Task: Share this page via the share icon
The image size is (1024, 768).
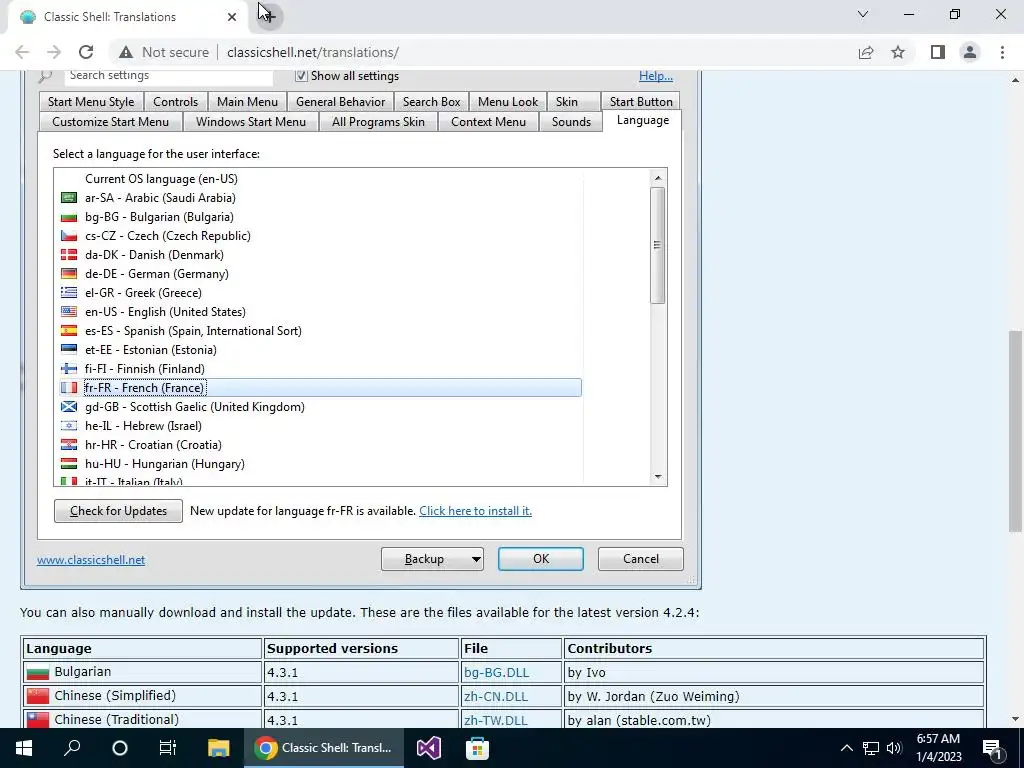Action: click(866, 52)
